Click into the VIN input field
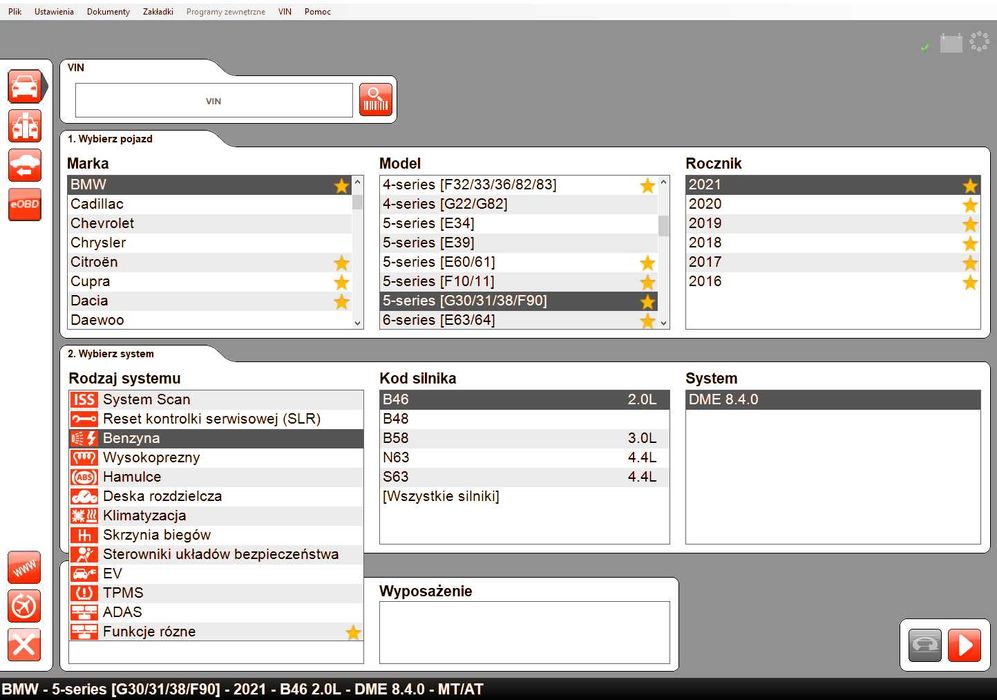The image size is (997, 700). [214, 100]
